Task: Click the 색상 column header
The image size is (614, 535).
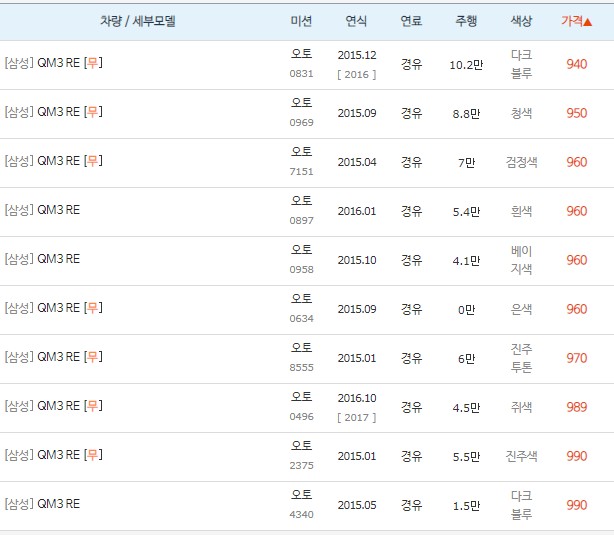Action: point(521,21)
